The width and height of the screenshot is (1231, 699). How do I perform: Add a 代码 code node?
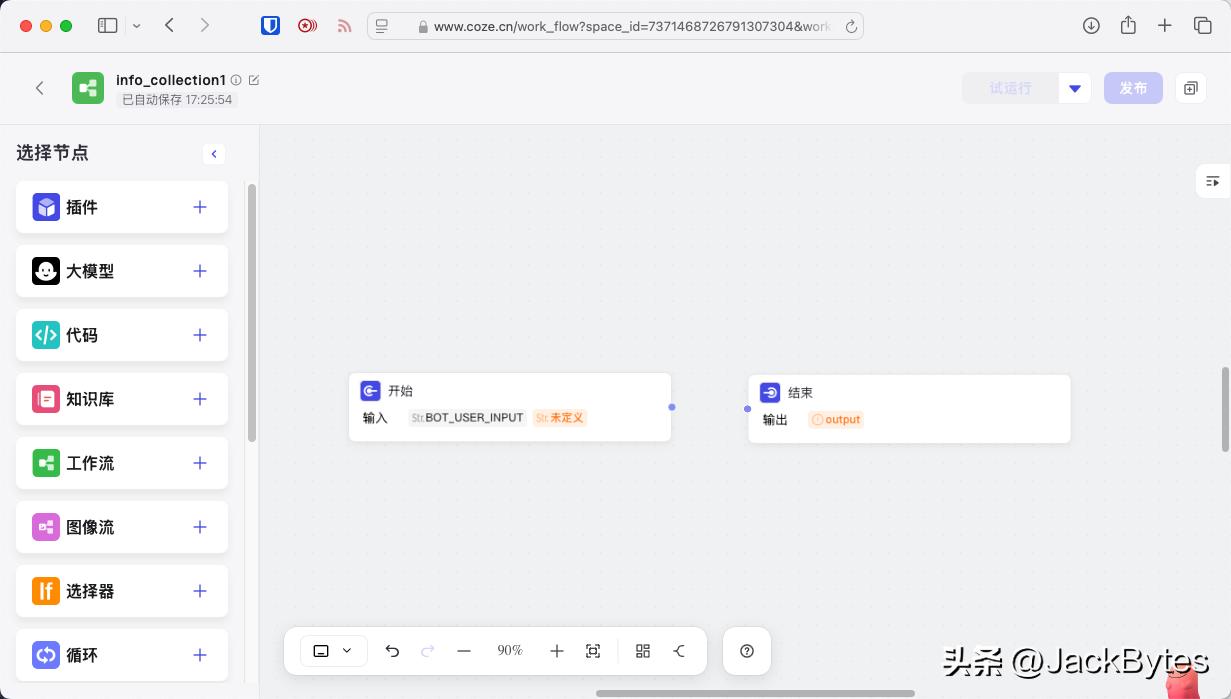(200, 335)
